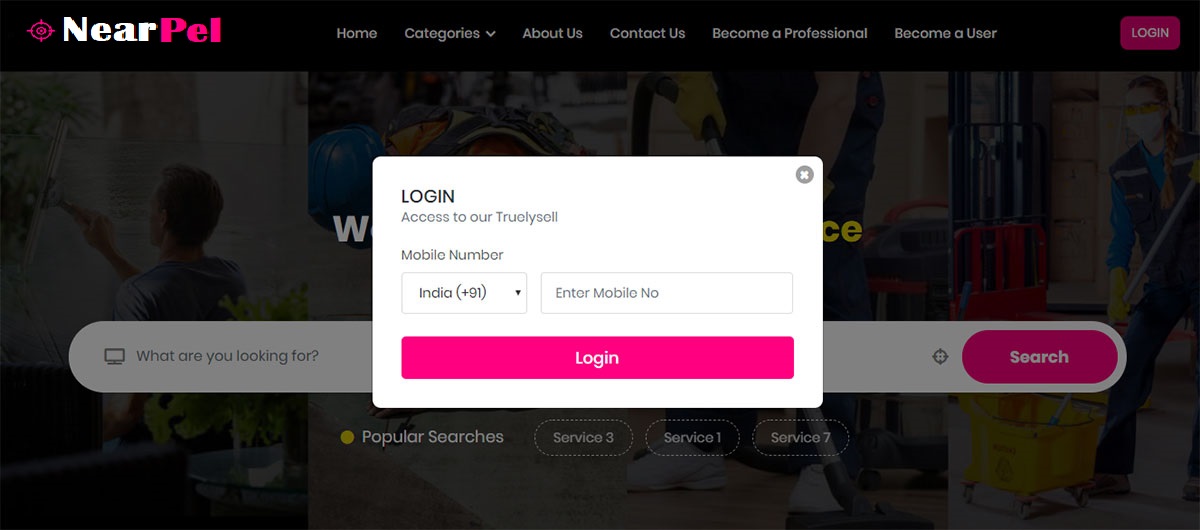This screenshot has width=1200, height=530.
Task: Select Become a User in navigation
Action: (x=945, y=33)
